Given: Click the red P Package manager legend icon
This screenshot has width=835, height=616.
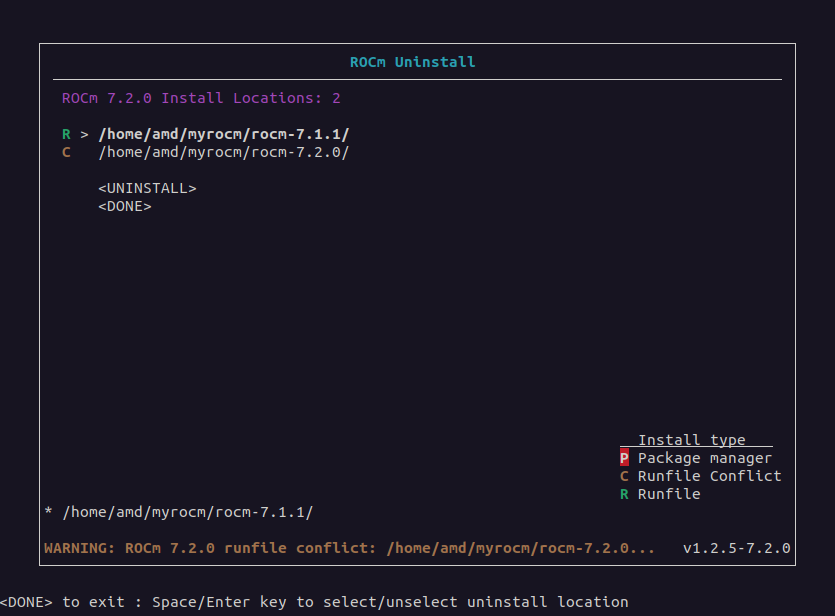Looking at the screenshot, I should click(624, 458).
